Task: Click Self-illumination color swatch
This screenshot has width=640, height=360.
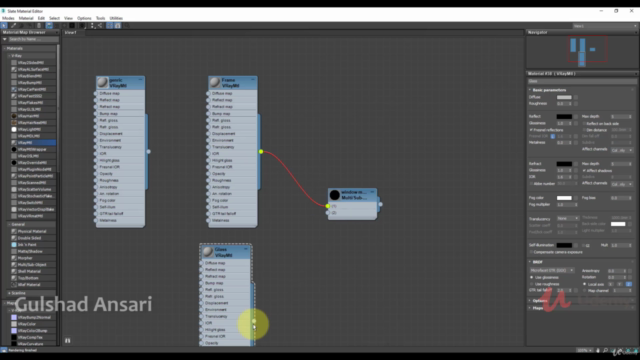Action: [x=564, y=245]
